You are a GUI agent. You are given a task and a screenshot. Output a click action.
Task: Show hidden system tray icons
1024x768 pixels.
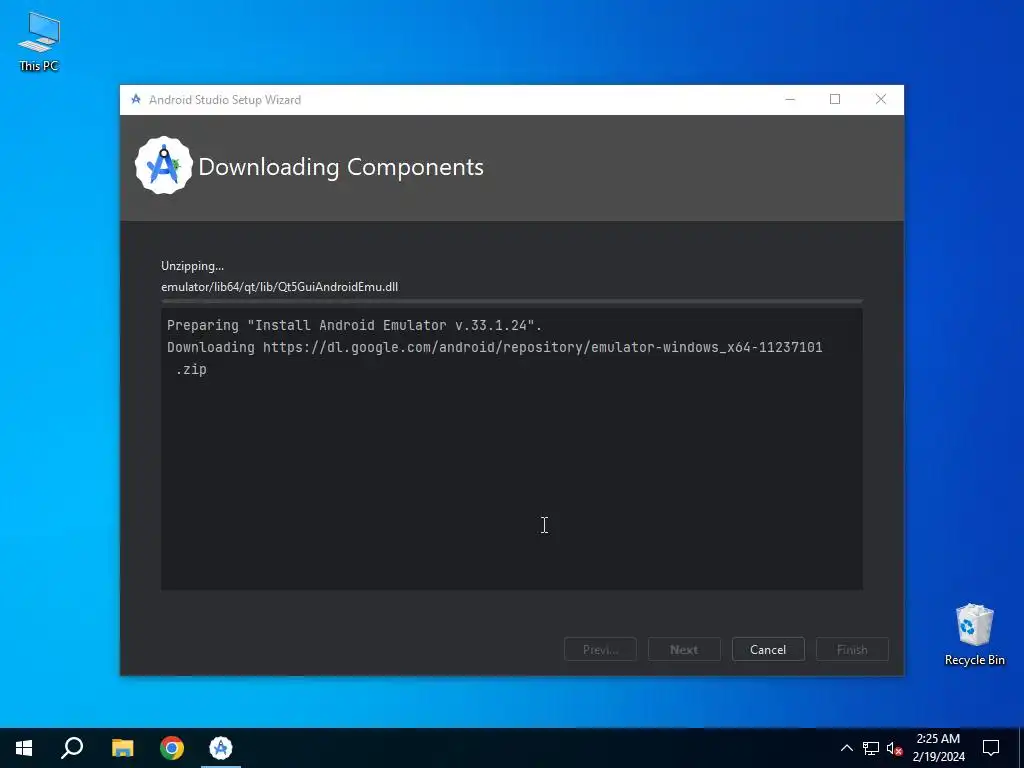click(x=846, y=748)
